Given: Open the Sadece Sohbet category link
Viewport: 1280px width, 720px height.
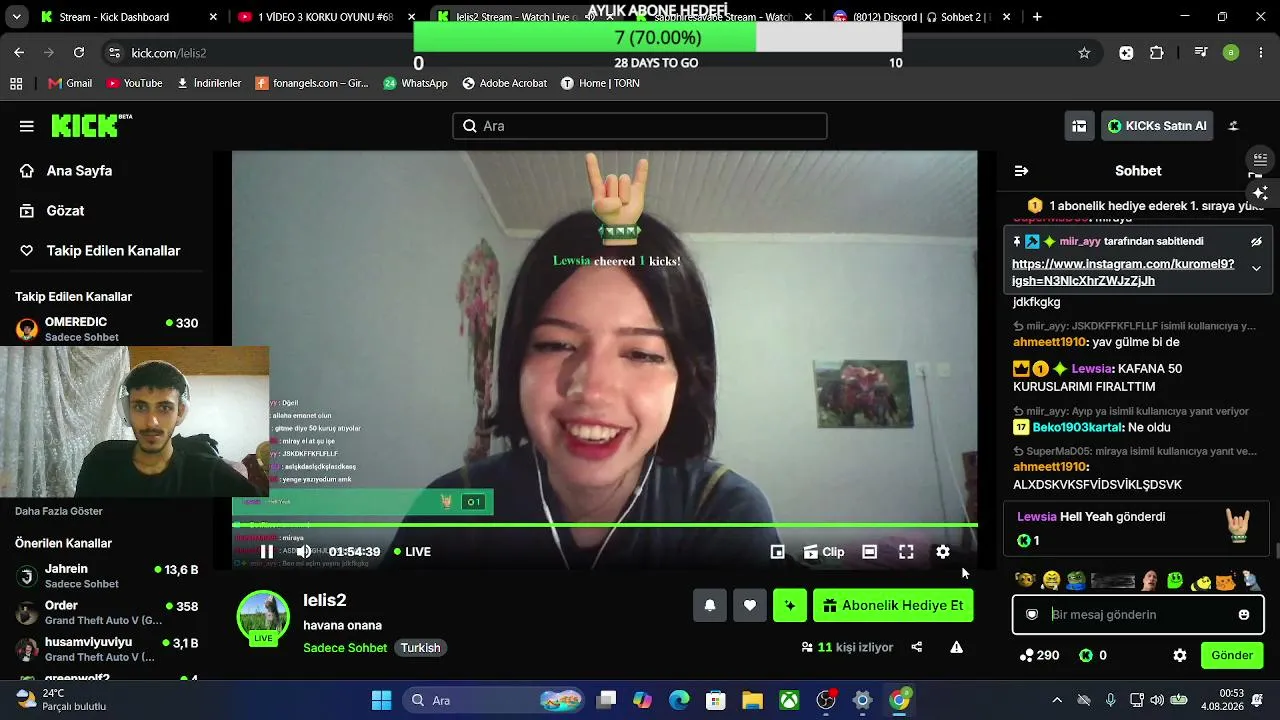Looking at the screenshot, I should point(345,648).
